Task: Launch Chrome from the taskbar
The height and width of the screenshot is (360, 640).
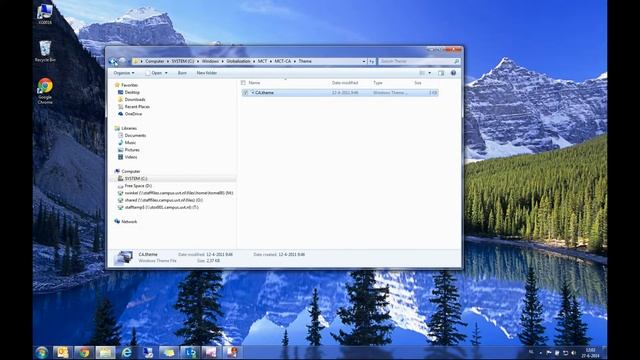Action: click(84, 353)
